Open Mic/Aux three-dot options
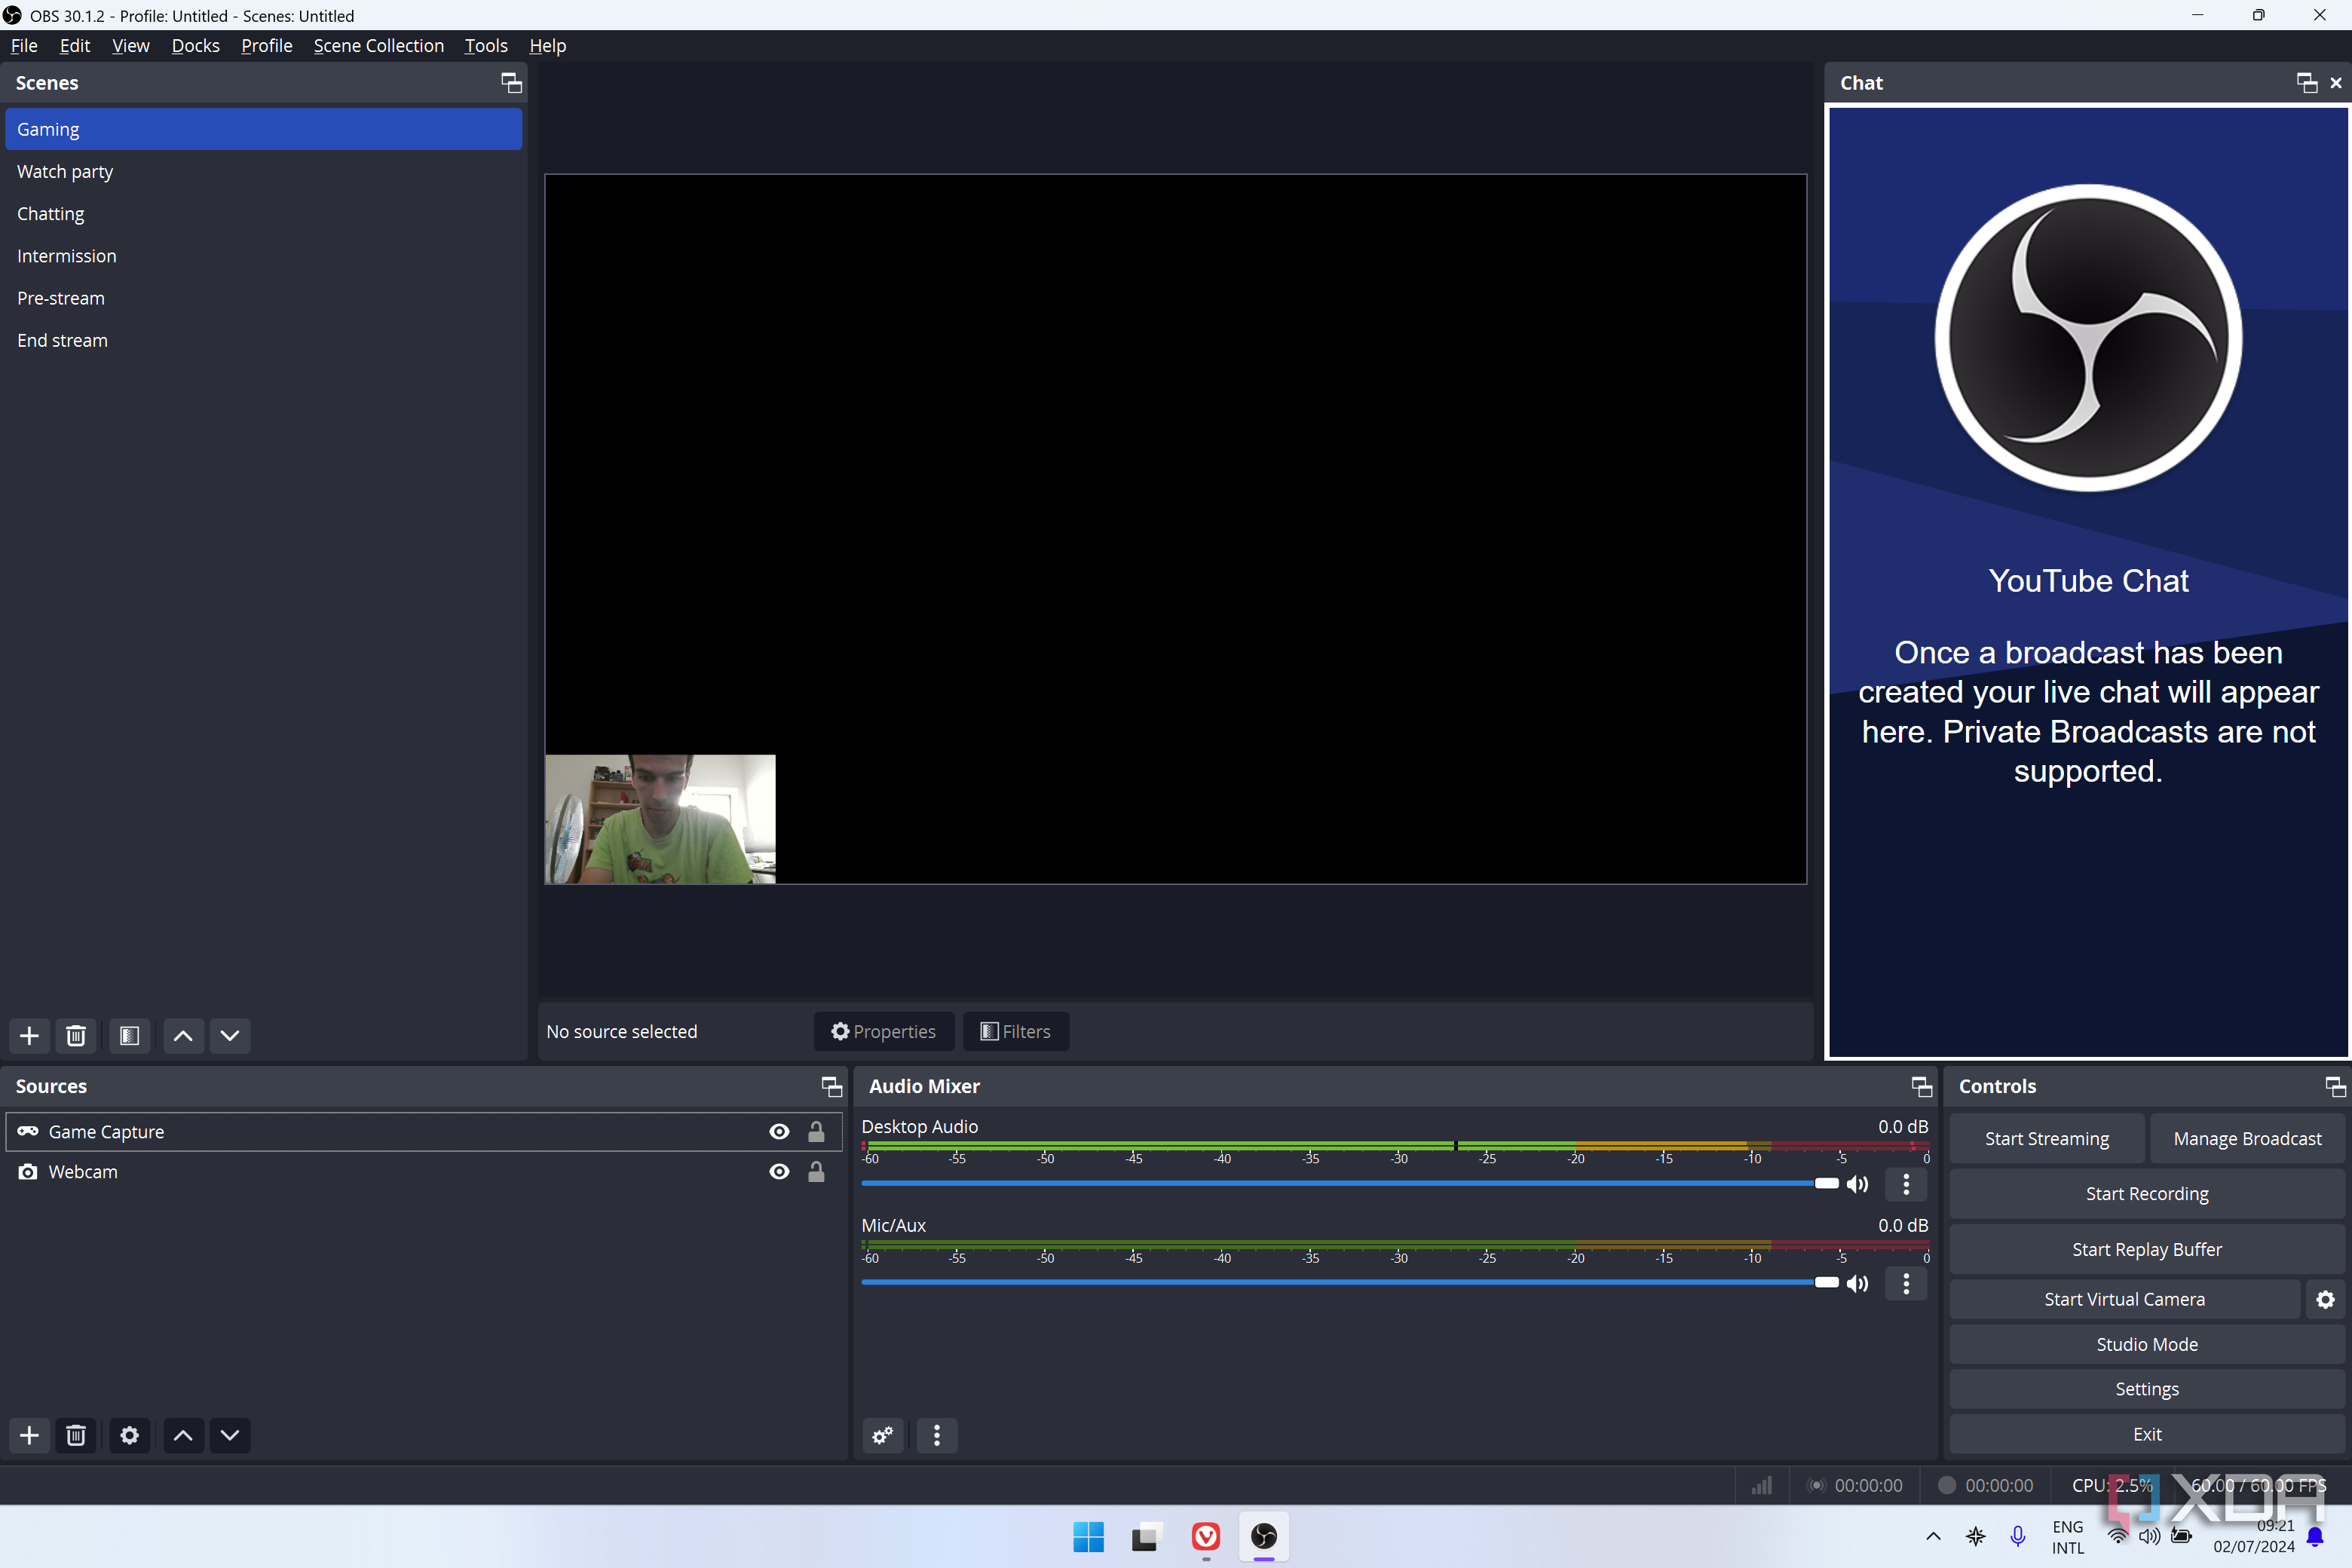The height and width of the screenshot is (1568, 2352). pyautogui.click(x=1906, y=1283)
